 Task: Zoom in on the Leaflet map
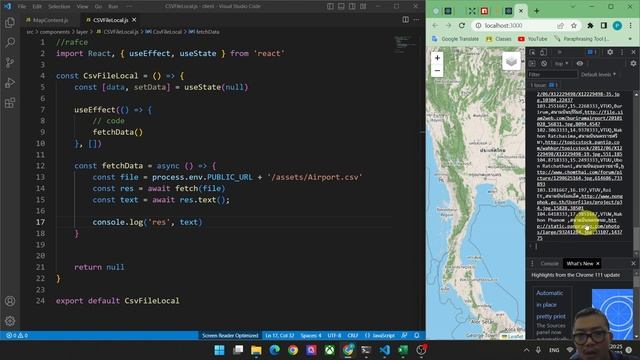(x=437, y=58)
